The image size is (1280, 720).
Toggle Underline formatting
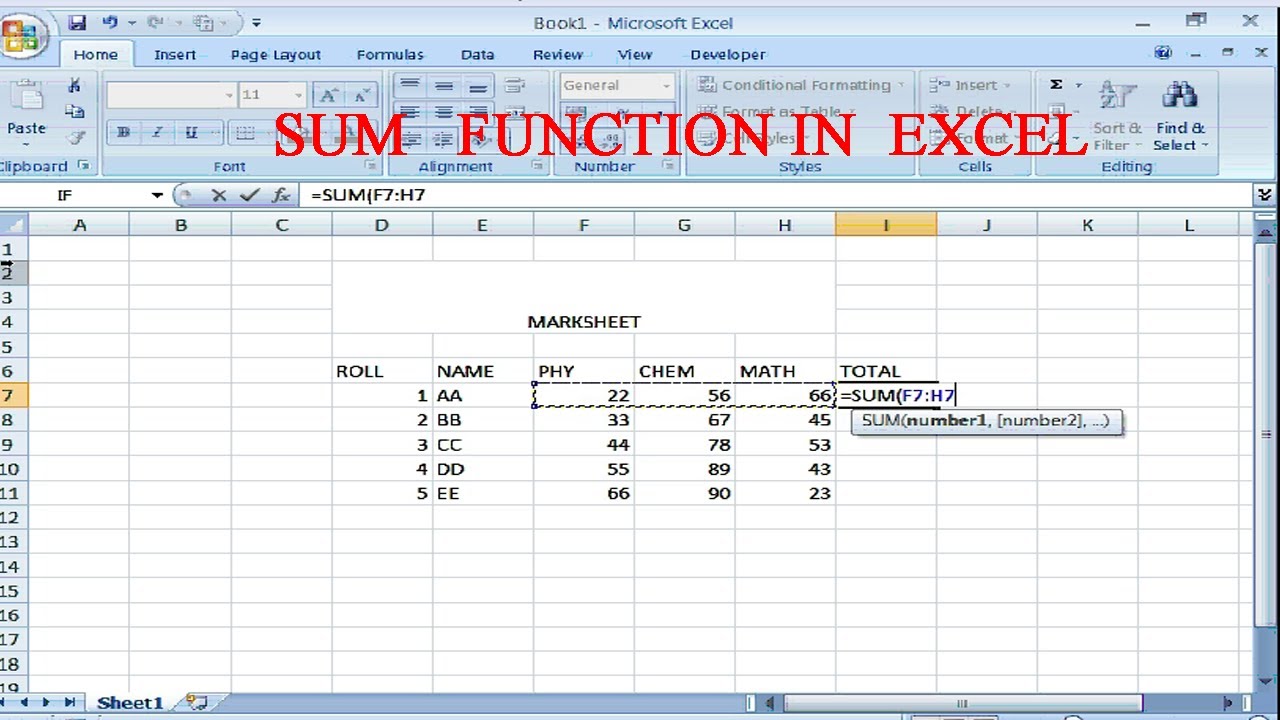pos(191,132)
